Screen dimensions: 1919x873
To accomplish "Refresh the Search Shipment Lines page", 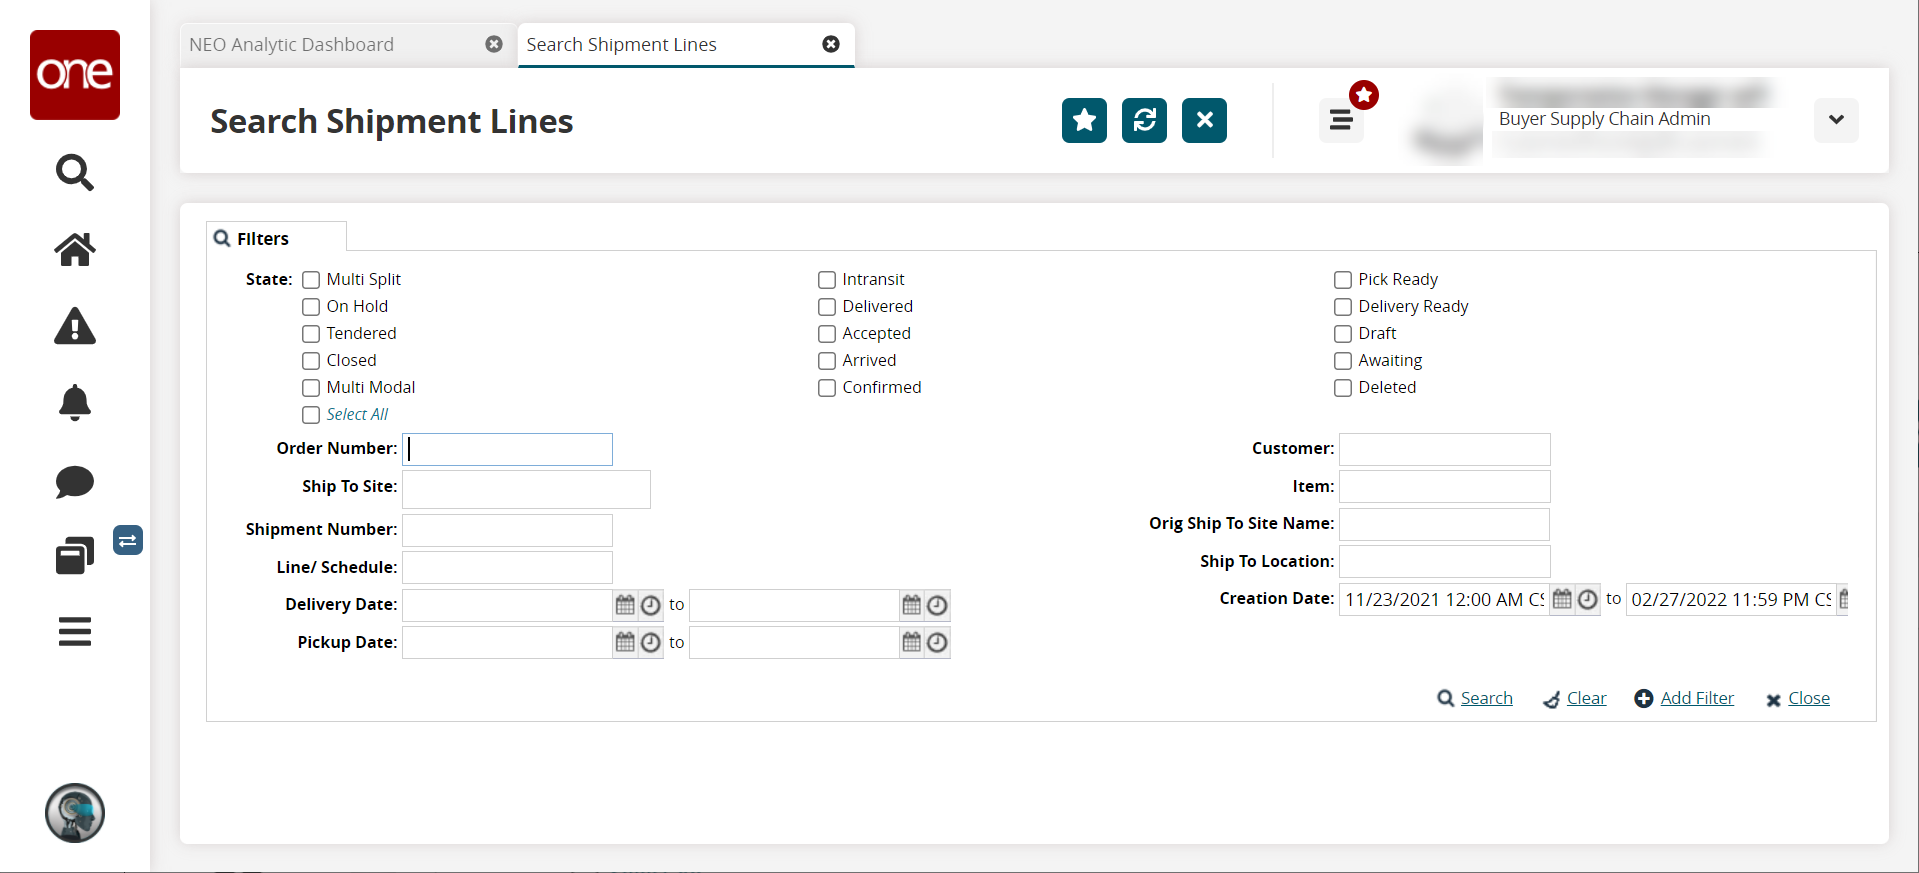I will pyautogui.click(x=1144, y=121).
